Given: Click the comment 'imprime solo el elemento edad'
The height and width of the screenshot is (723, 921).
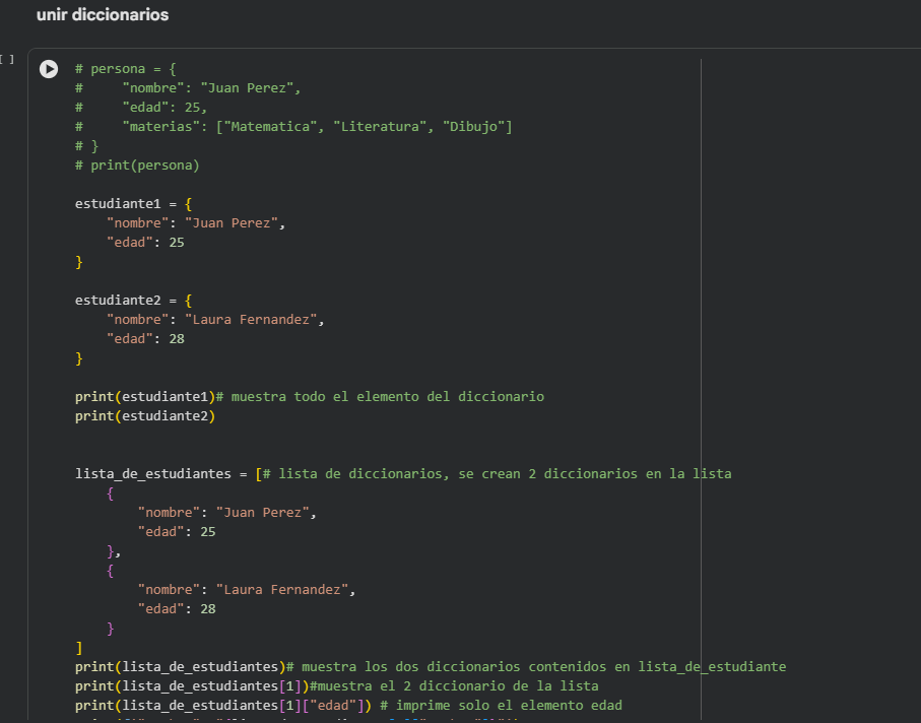Looking at the screenshot, I should point(509,706).
